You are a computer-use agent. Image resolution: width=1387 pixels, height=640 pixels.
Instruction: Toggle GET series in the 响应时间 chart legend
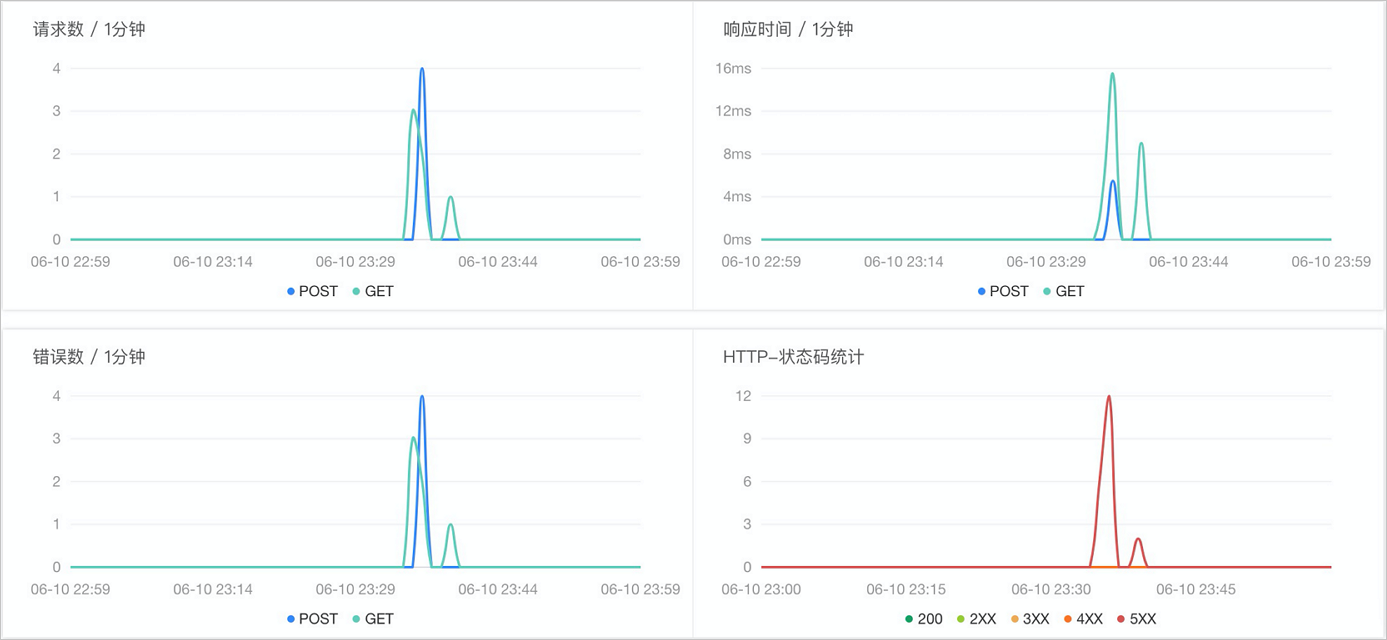click(x=1063, y=291)
